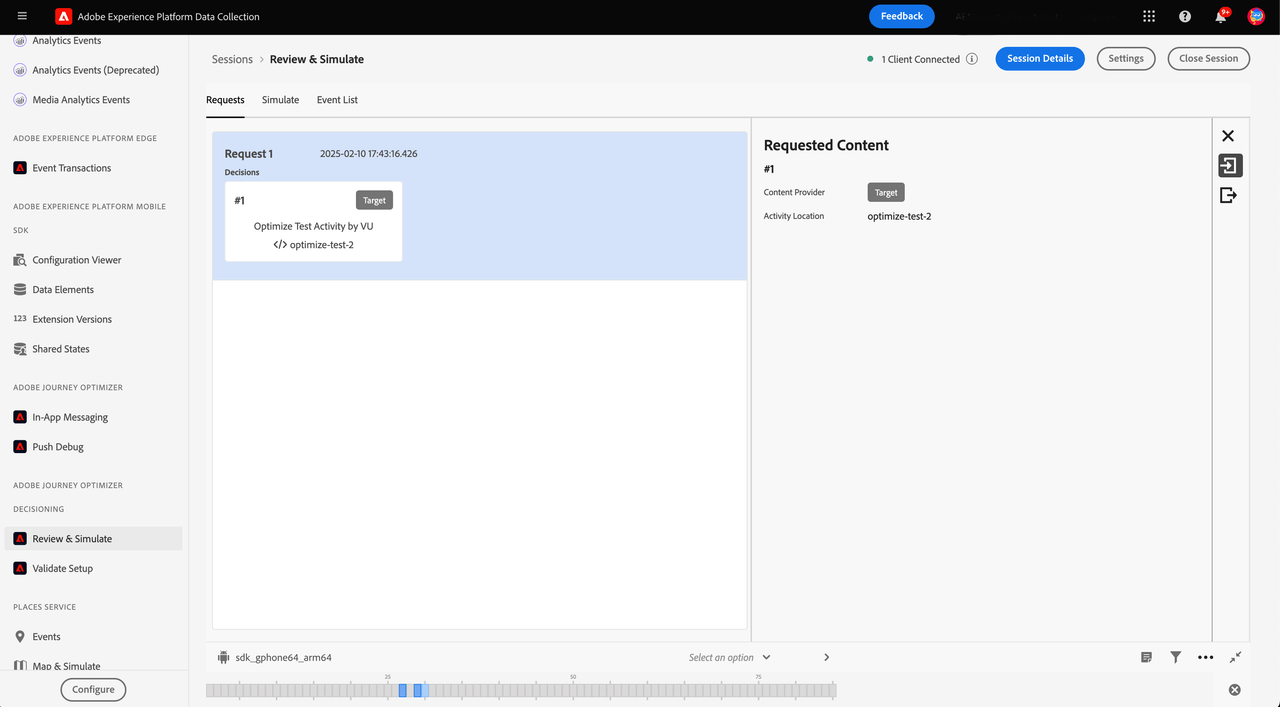This screenshot has height=707, width=1280.
Task: Click the Adobe logo in header
Action: tap(64, 16)
